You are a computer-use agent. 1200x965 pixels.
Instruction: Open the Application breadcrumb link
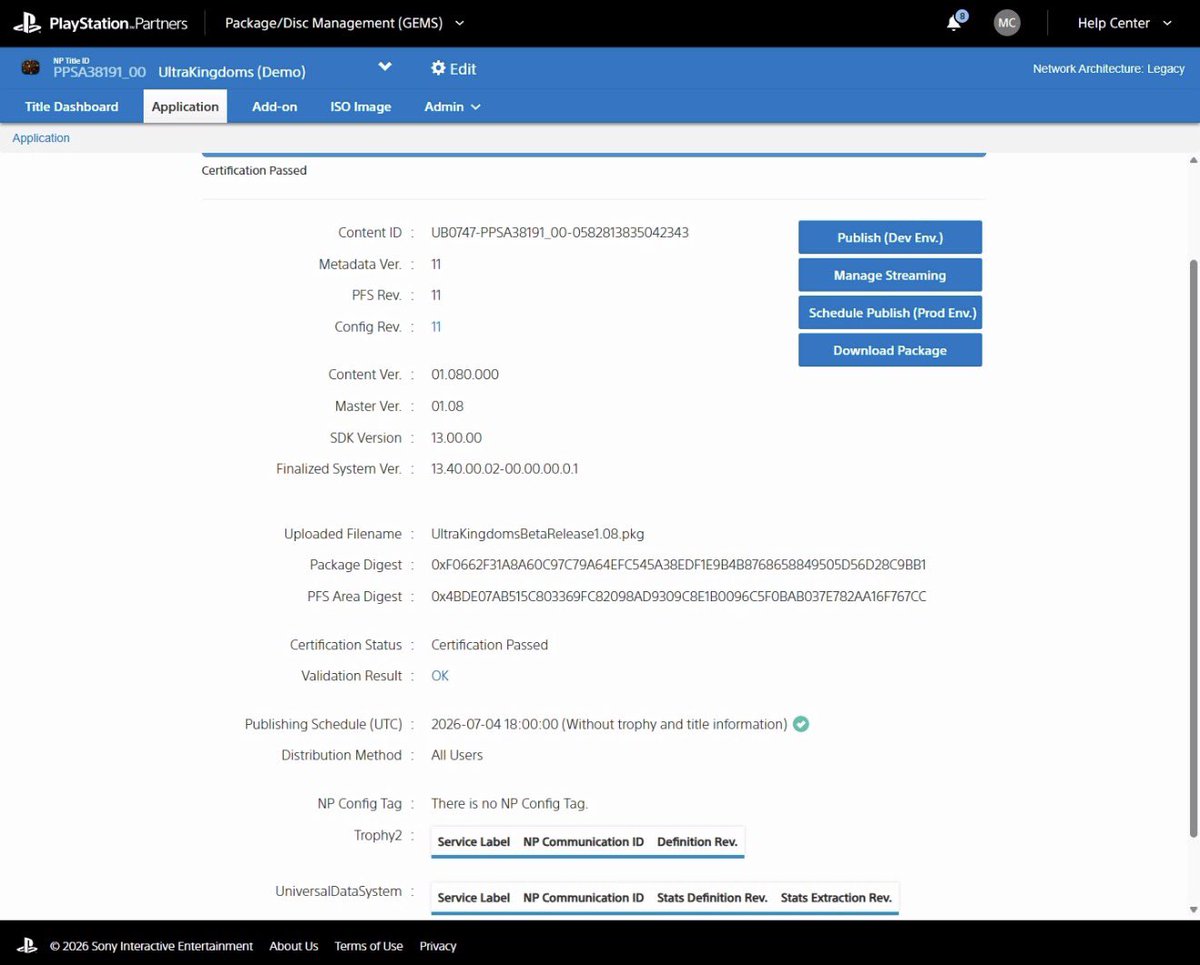pyautogui.click(x=41, y=138)
